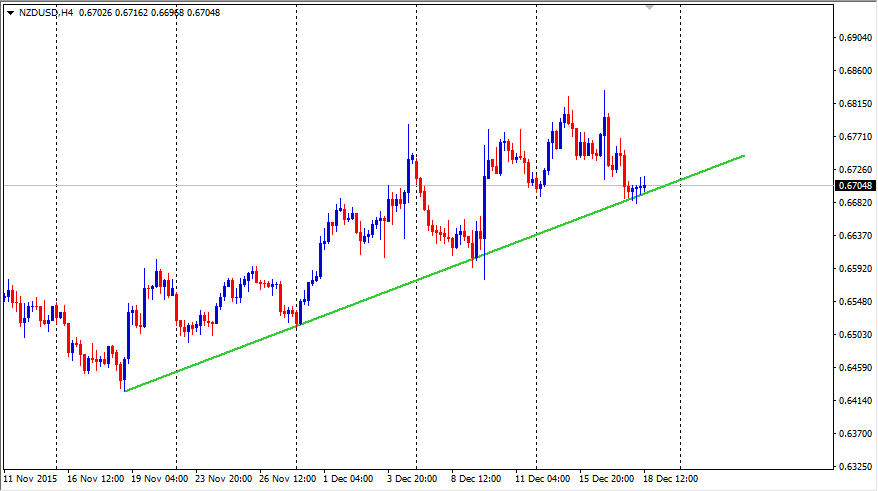Click the 11 Nov 2015 date label
Image resolution: width=878 pixels, height=491 pixels.
[x=30, y=479]
